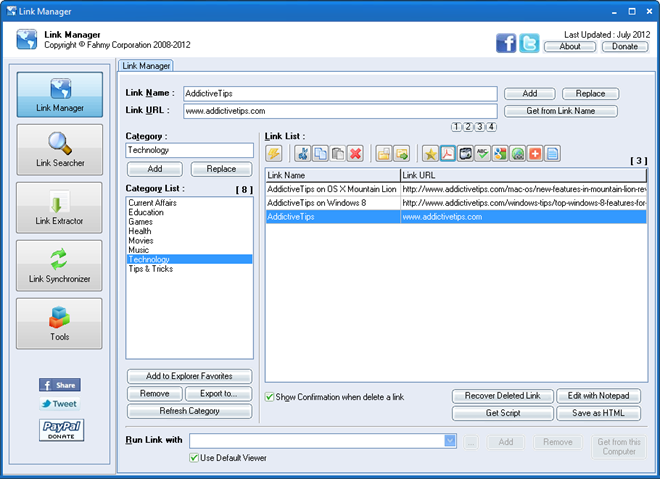Click the Save as HTML button
Screen dimensions: 660x479
[x=599, y=413]
